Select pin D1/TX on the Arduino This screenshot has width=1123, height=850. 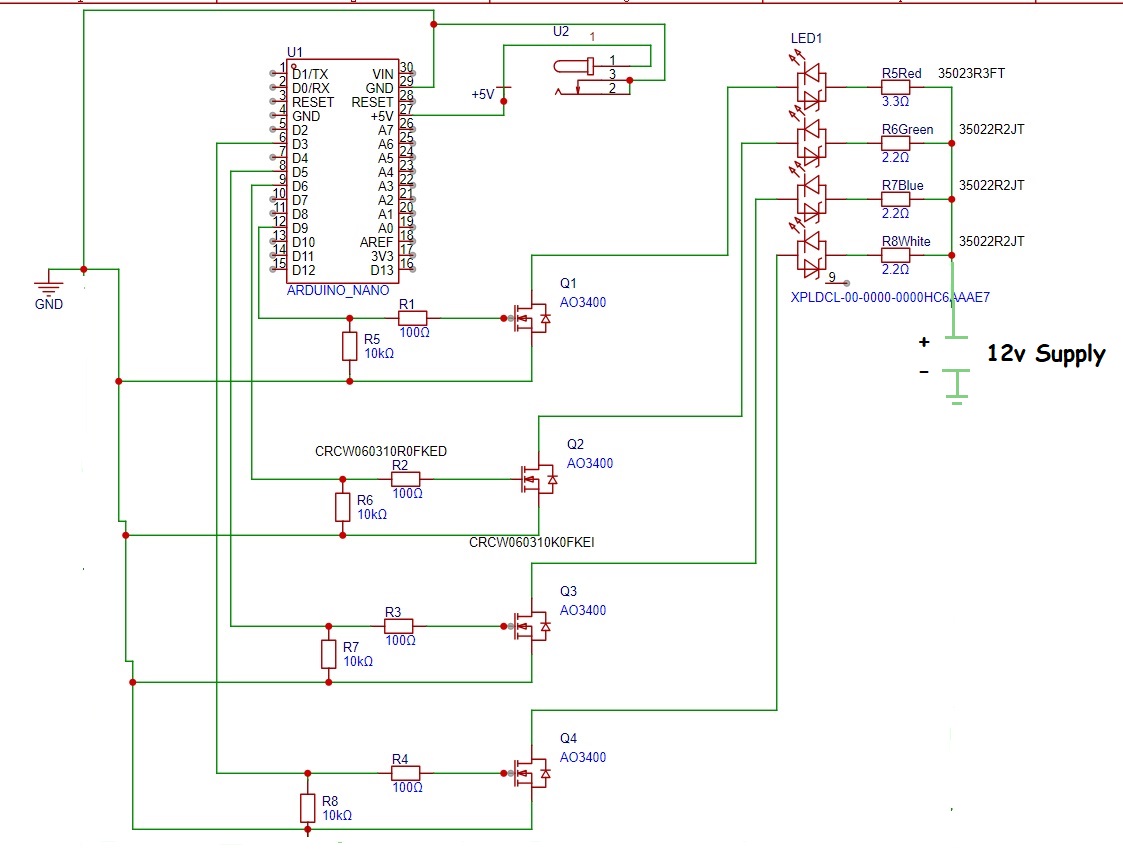click(x=309, y=72)
